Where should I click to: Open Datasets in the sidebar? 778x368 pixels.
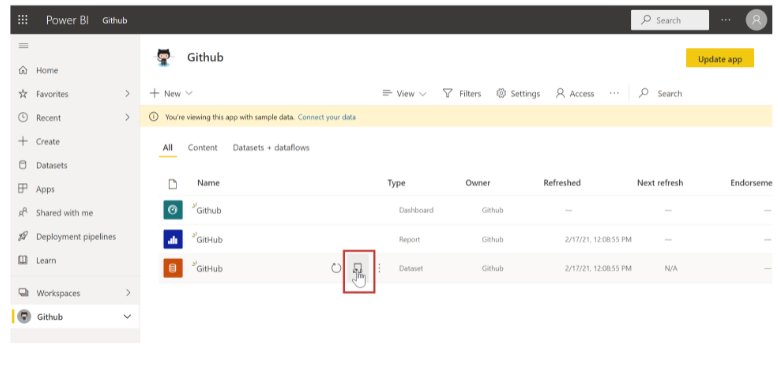(51, 165)
